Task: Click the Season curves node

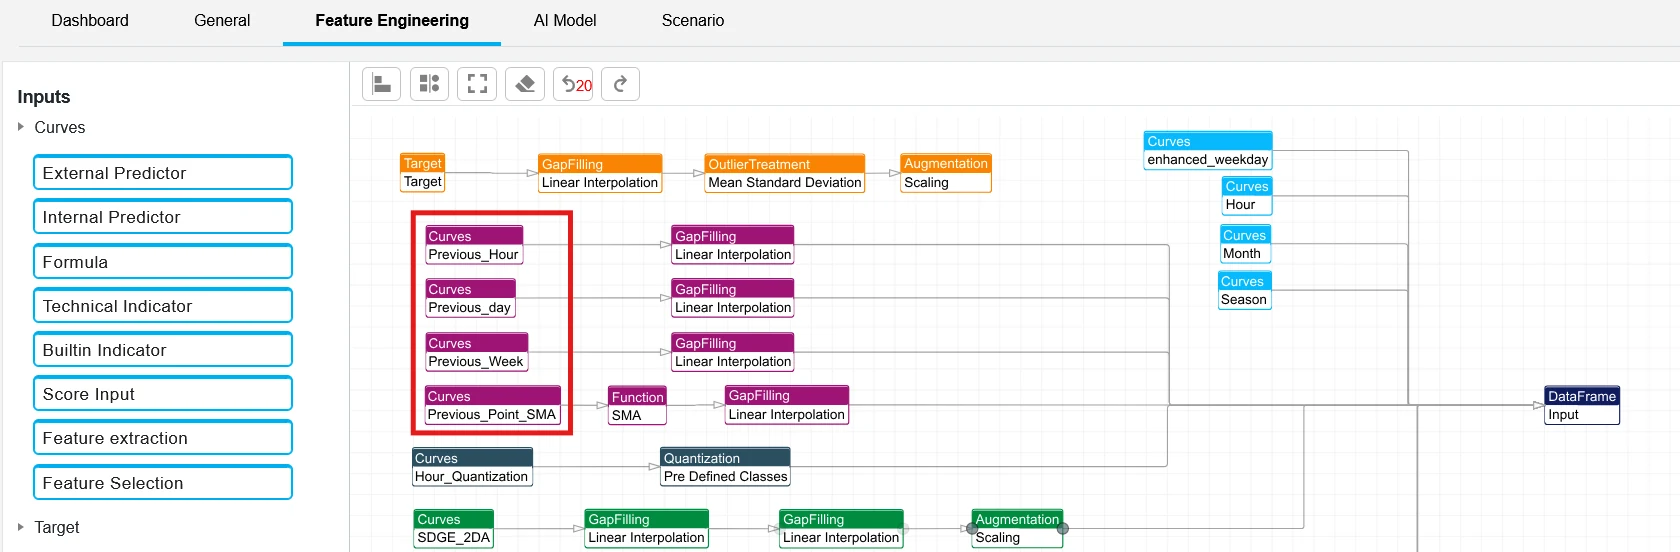Action: 1245,290
